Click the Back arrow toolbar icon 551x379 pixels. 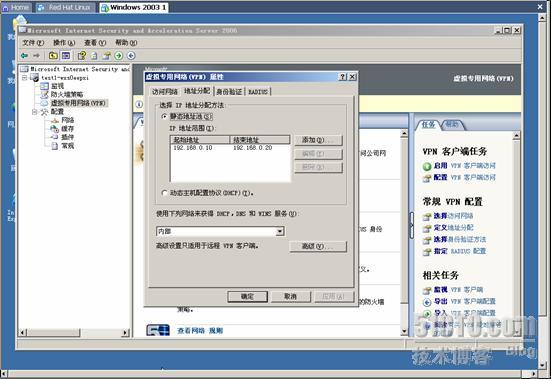coord(24,55)
